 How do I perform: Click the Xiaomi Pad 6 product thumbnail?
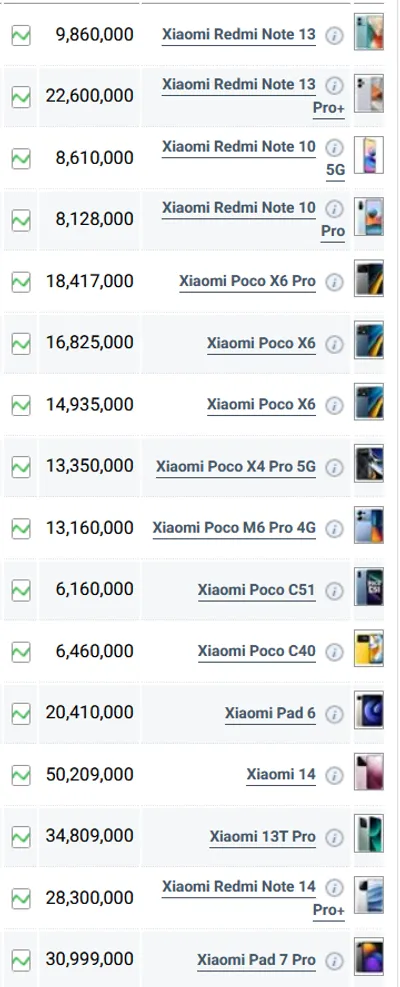coord(369,710)
